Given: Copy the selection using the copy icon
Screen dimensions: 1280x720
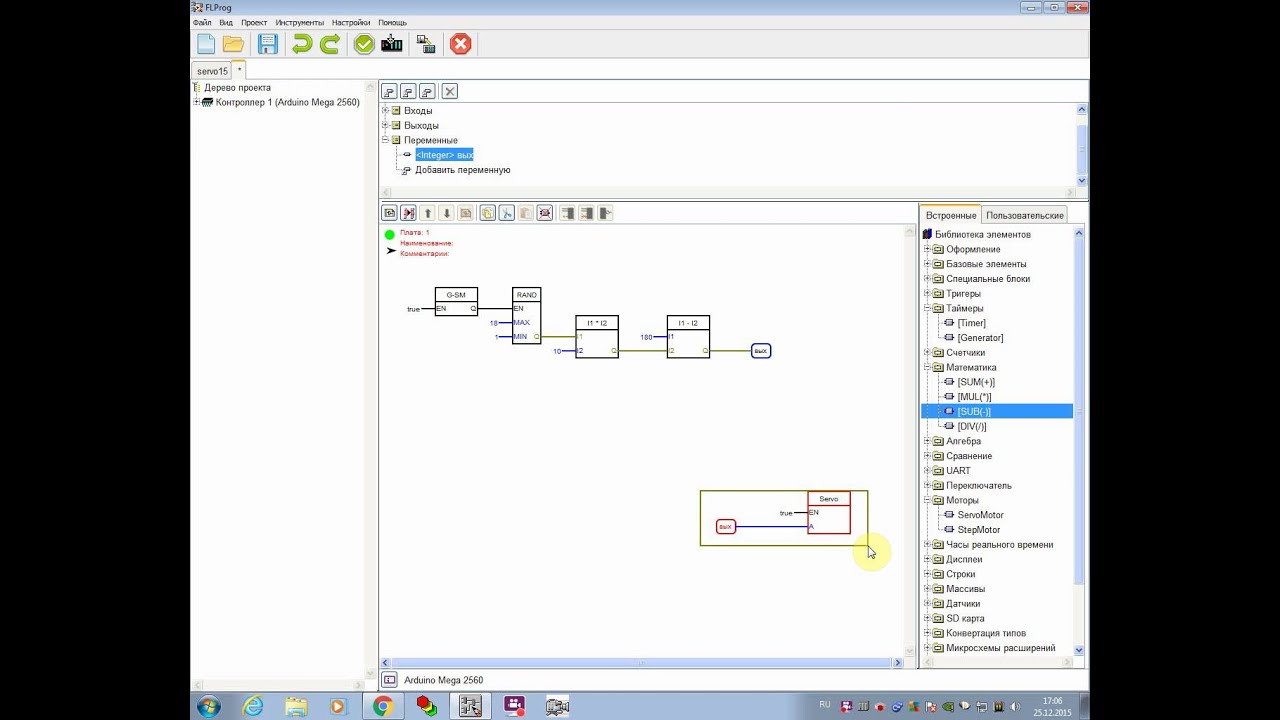Looking at the screenshot, I should pos(487,213).
